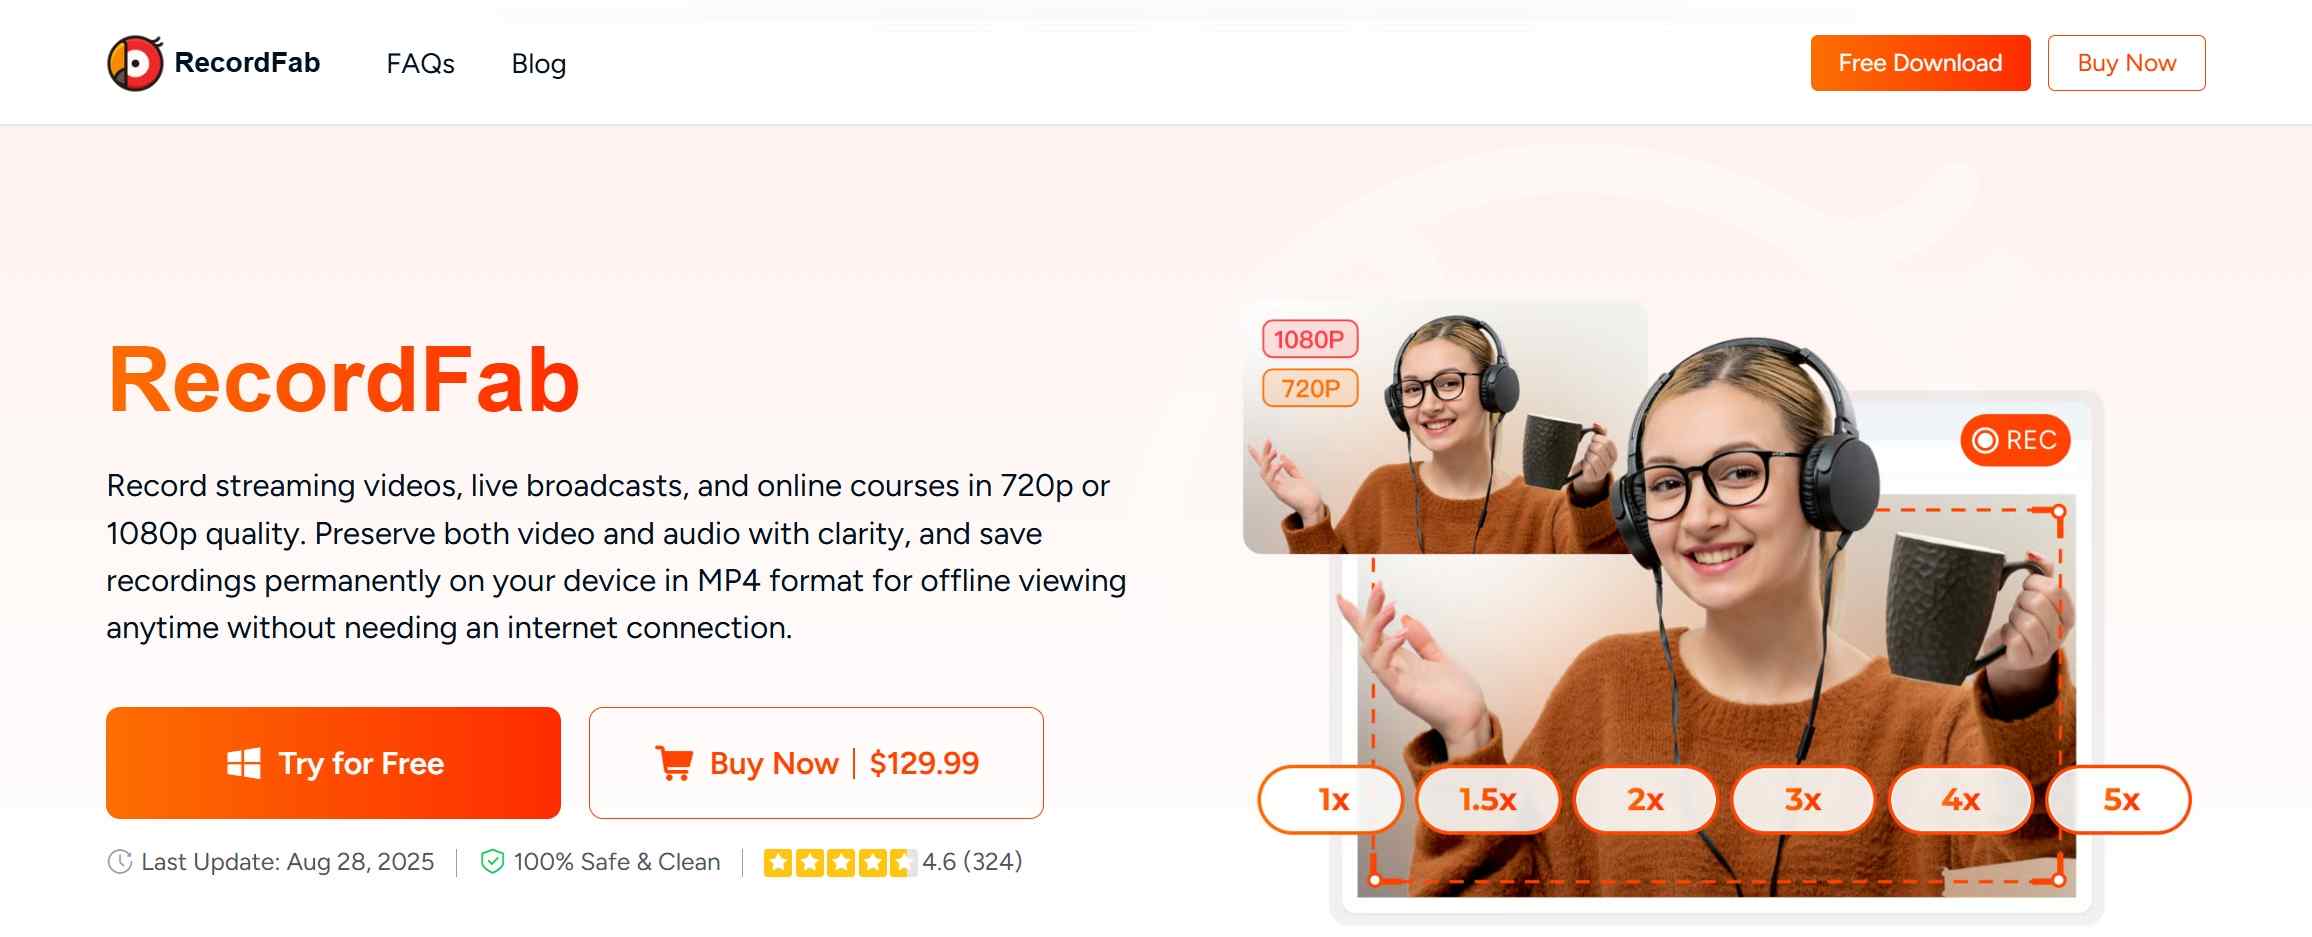Click the shopping cart icon
The width and height of the screenshot is (2312, 937).
(674, 763)
